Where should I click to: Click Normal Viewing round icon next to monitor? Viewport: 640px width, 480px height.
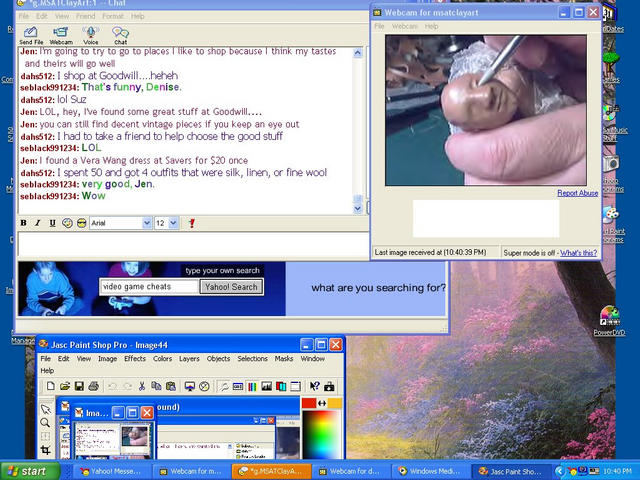pyautogui.click(x=204, y=386)
